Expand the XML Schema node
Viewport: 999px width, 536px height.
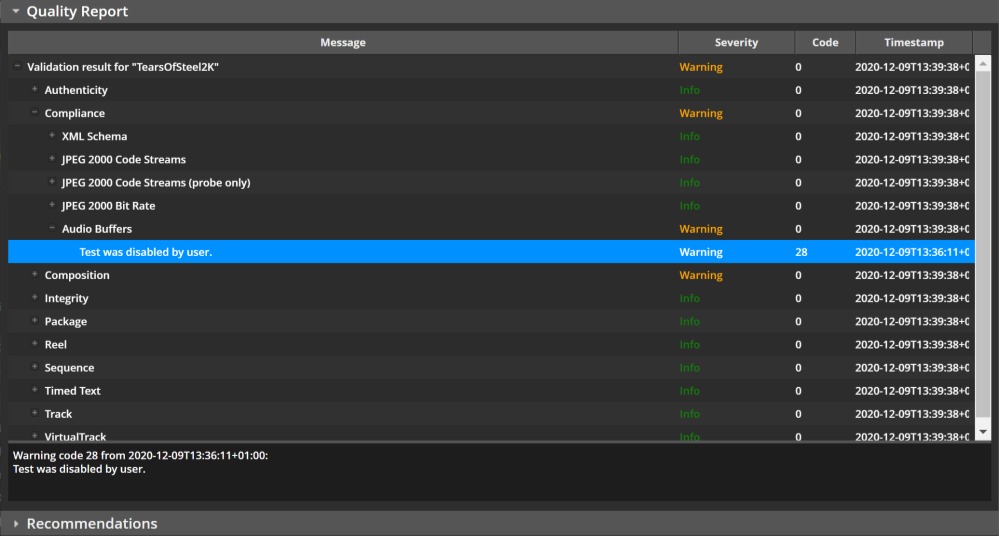point(52,136)
